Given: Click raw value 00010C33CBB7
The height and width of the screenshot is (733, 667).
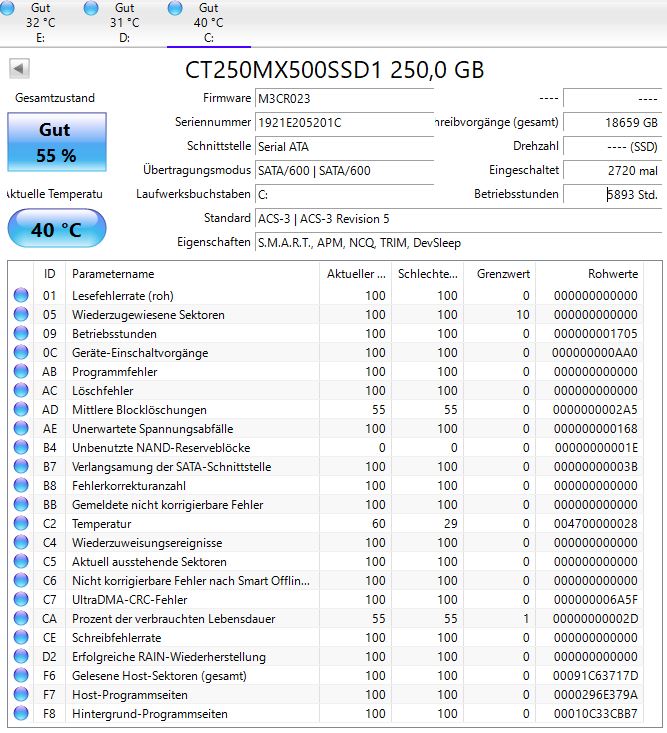Looking at the screenshot, I should (x=595, y=714).
